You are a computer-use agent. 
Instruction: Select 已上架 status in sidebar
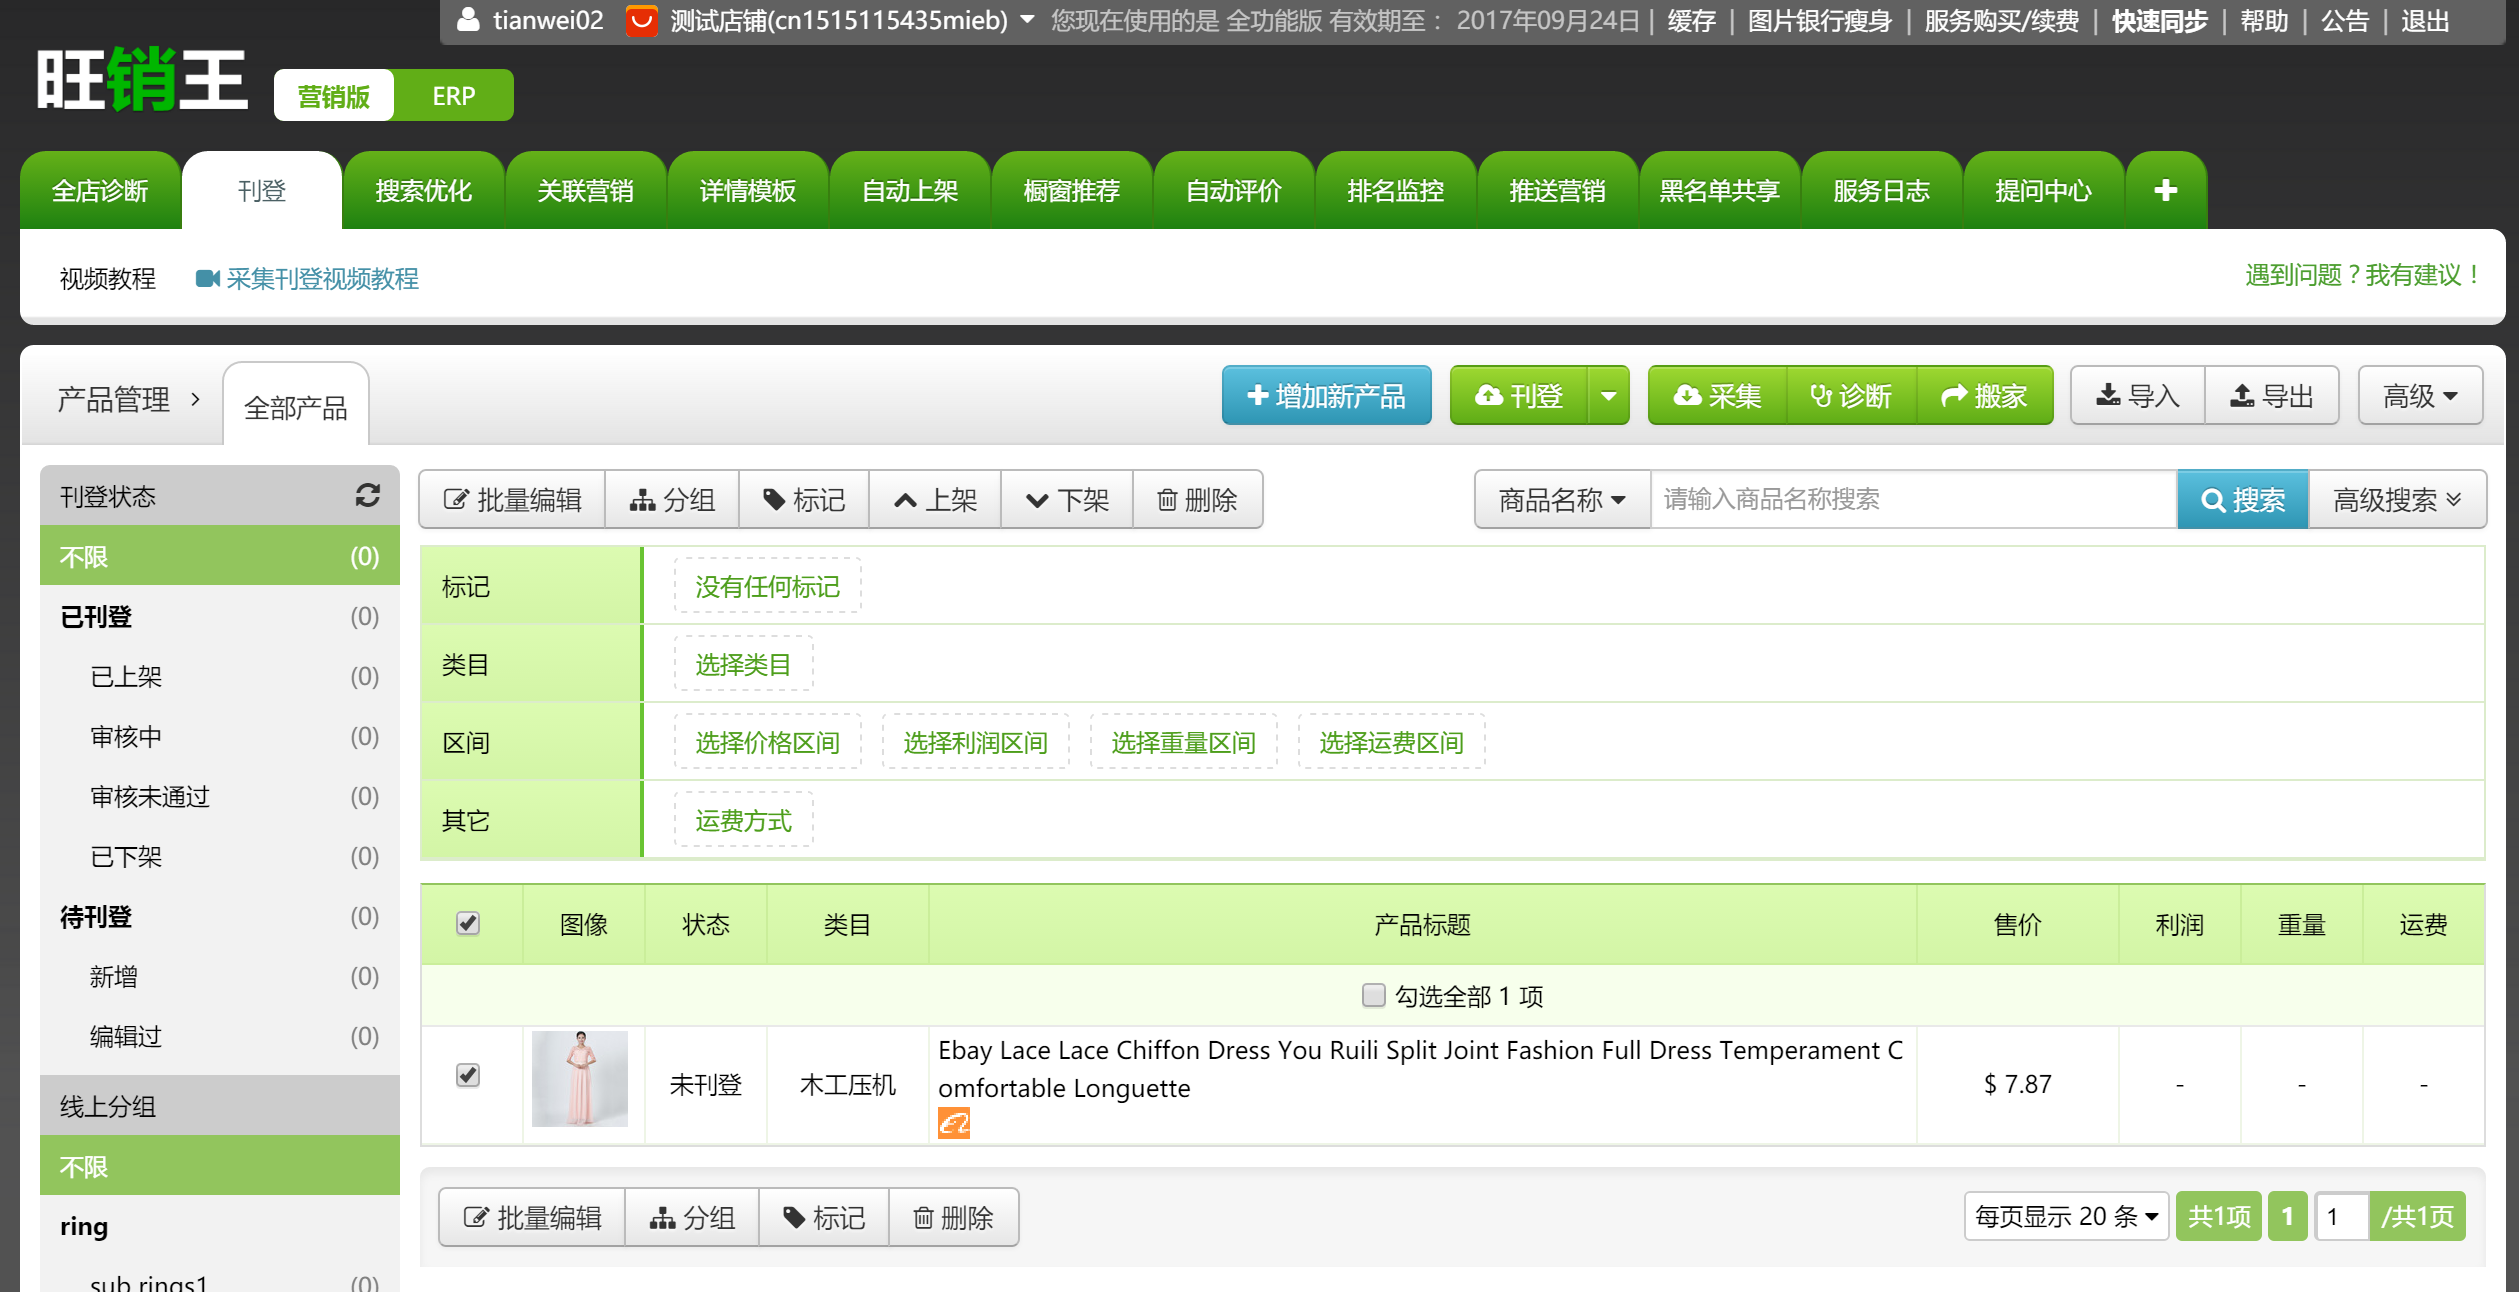tap(219, 676)
